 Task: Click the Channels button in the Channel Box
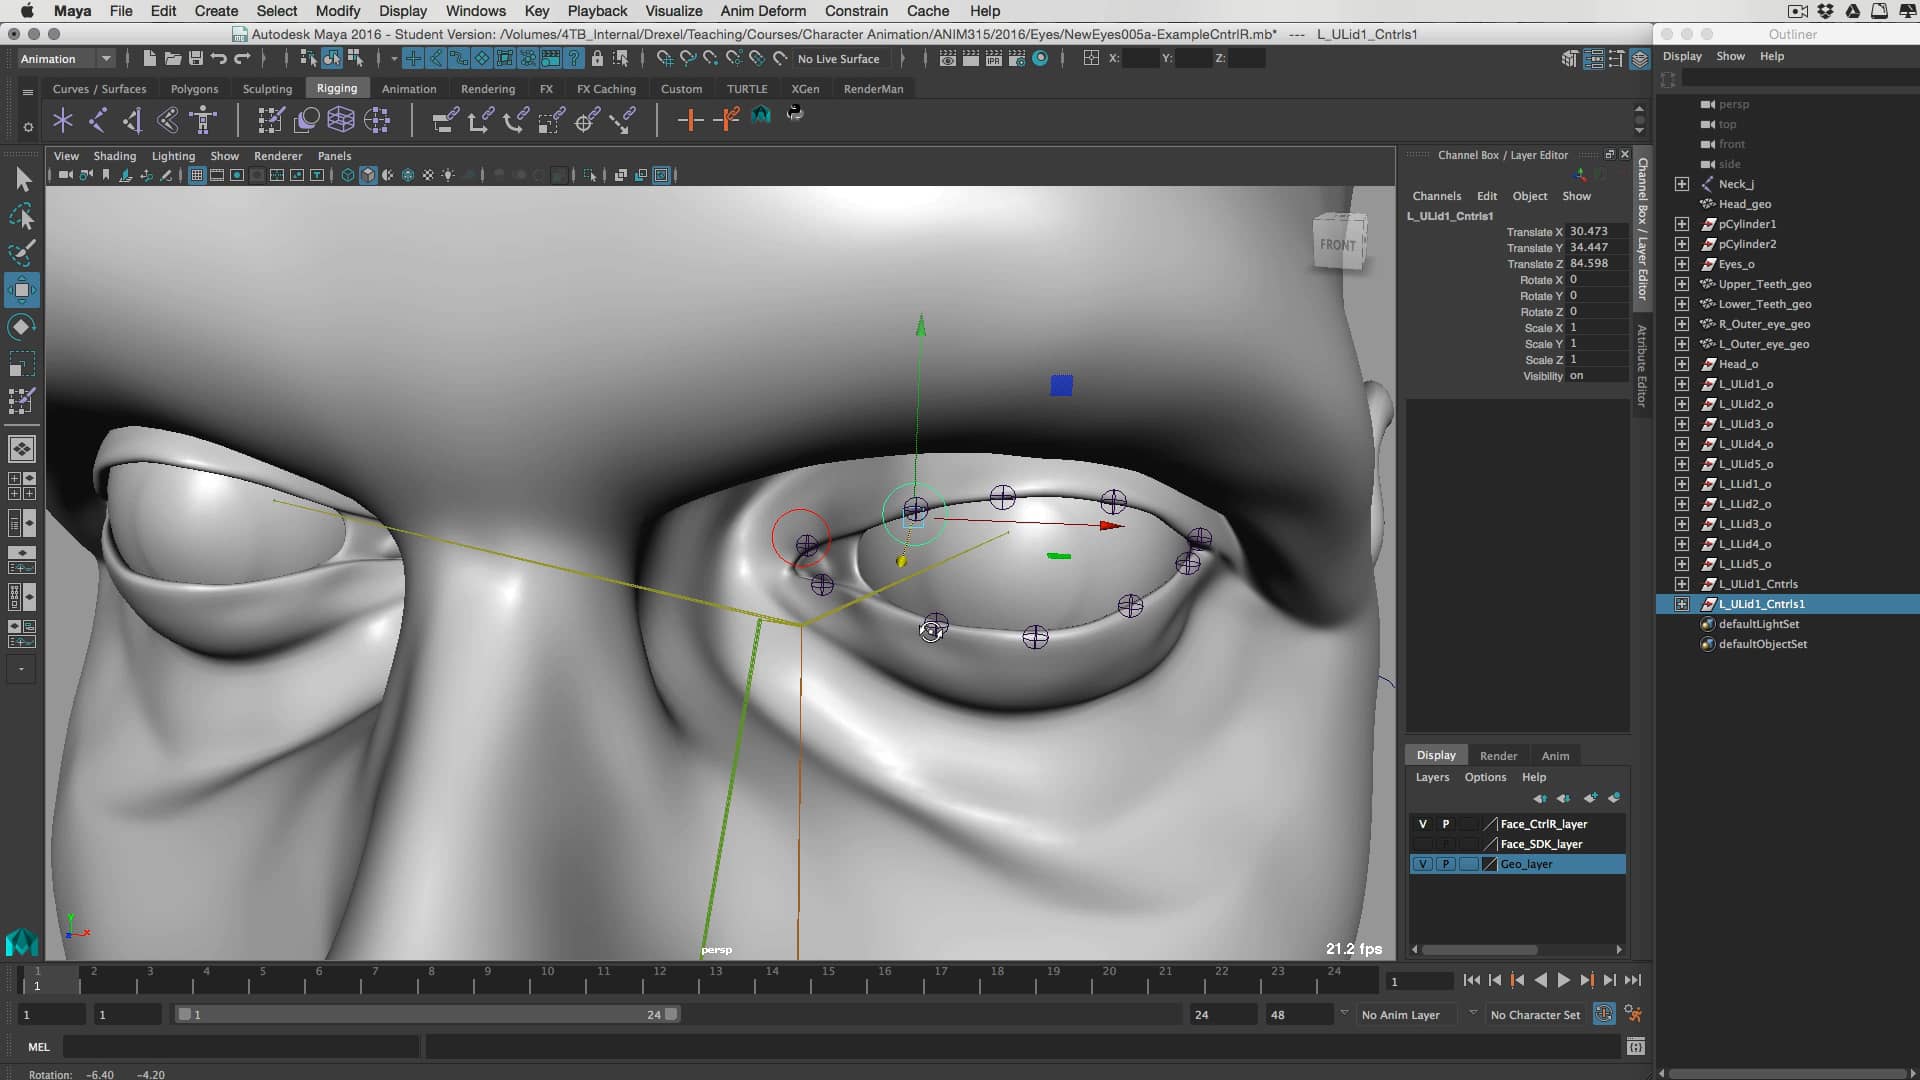point(1437,196)
